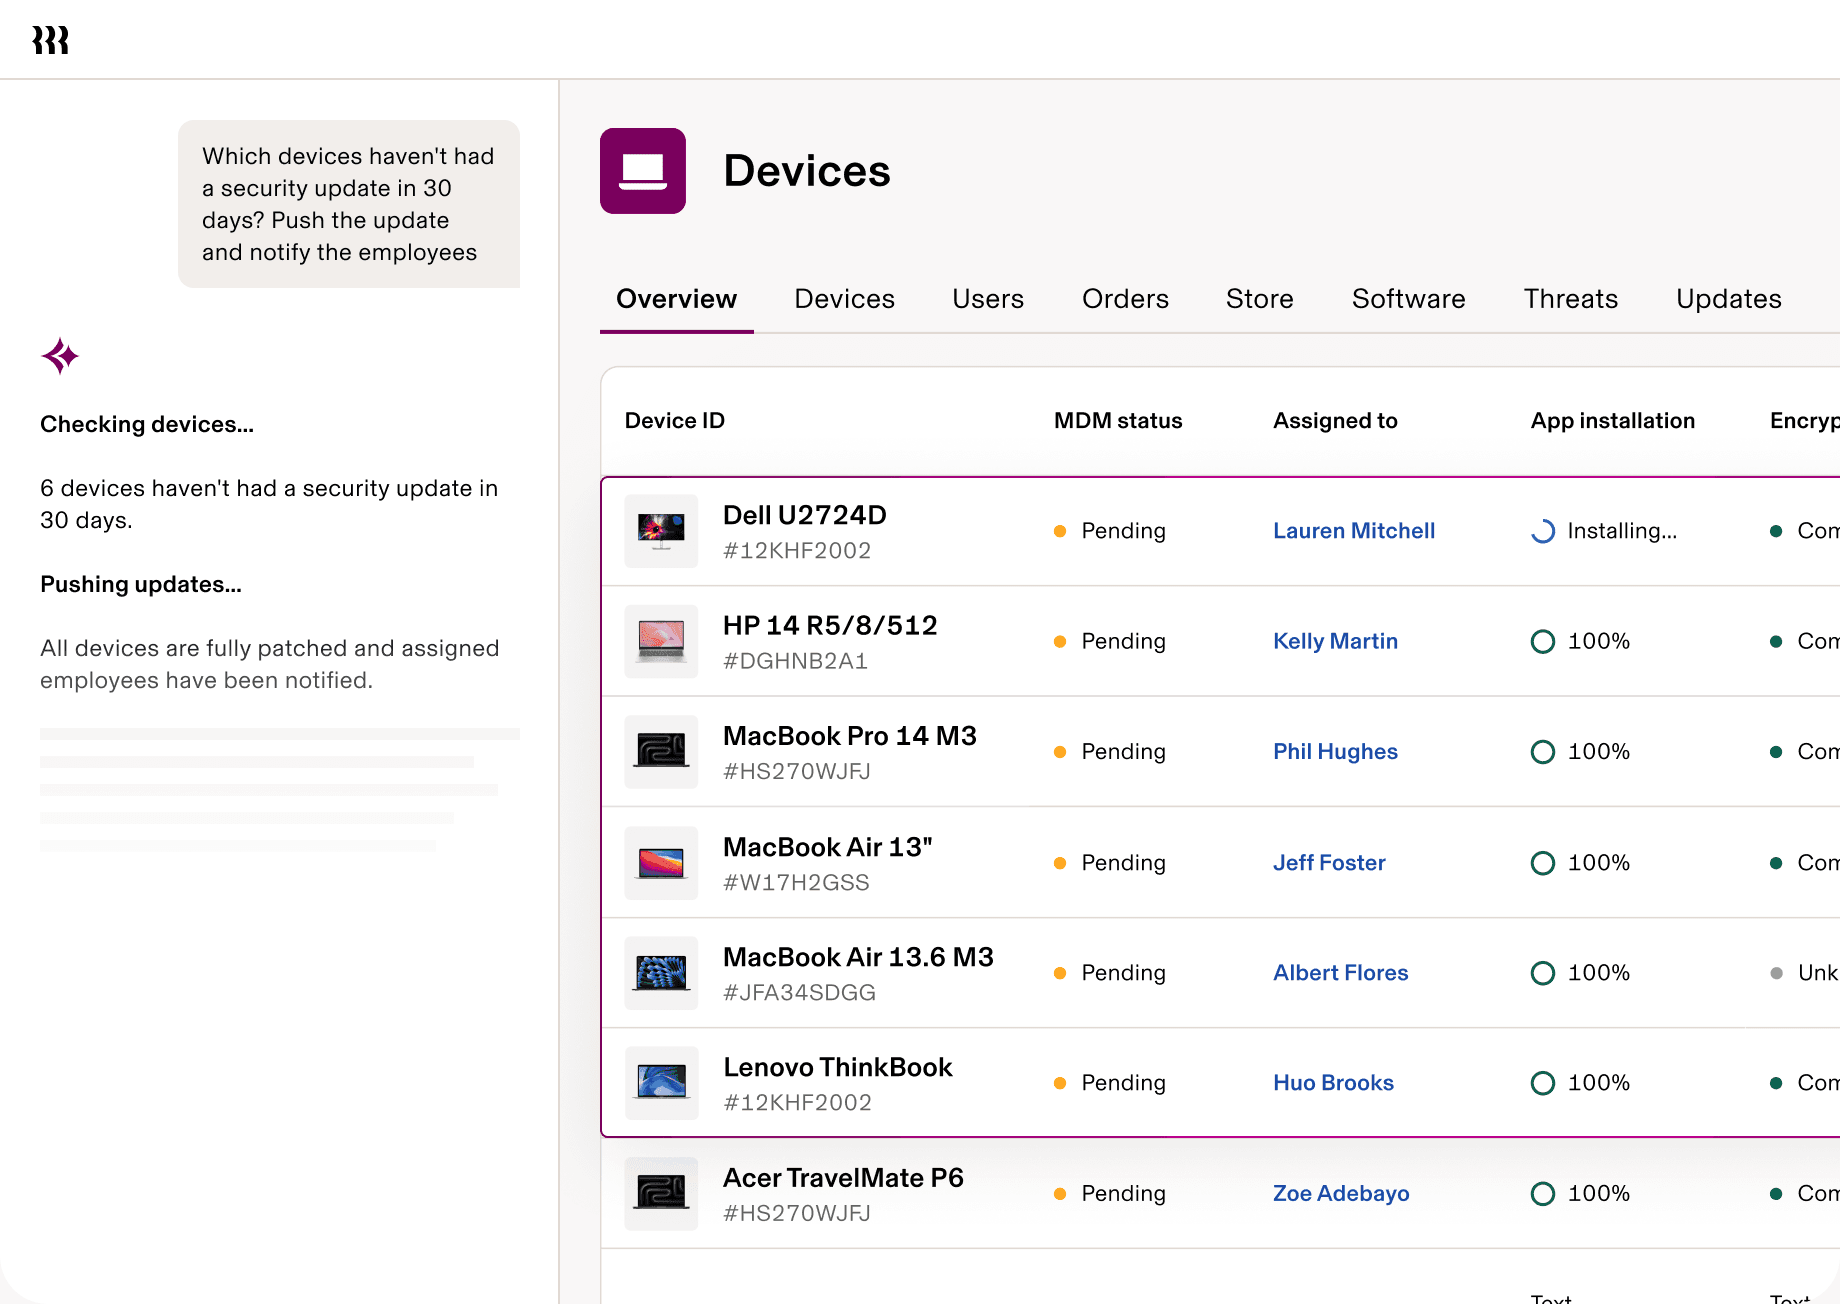
Task: Click 100% progress ring in Phil Hughes row
Action: tap(1543, 752)
